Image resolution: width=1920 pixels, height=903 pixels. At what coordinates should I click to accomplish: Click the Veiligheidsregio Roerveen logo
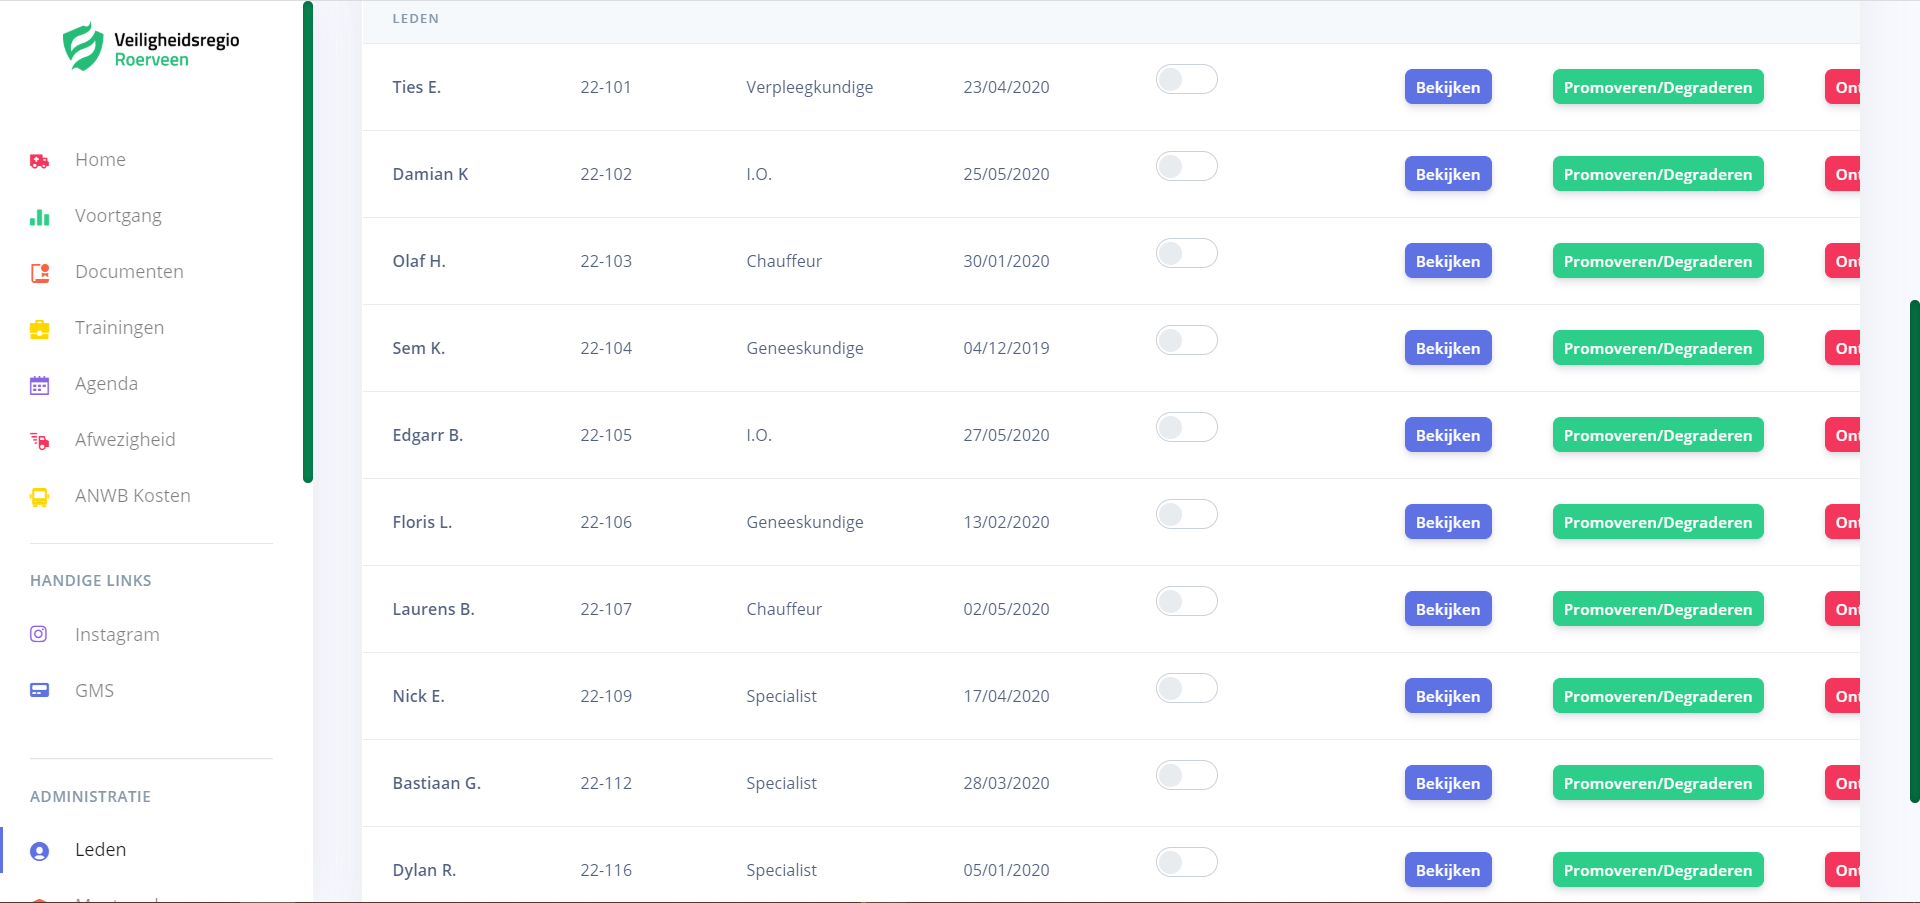tap(151, 48)
